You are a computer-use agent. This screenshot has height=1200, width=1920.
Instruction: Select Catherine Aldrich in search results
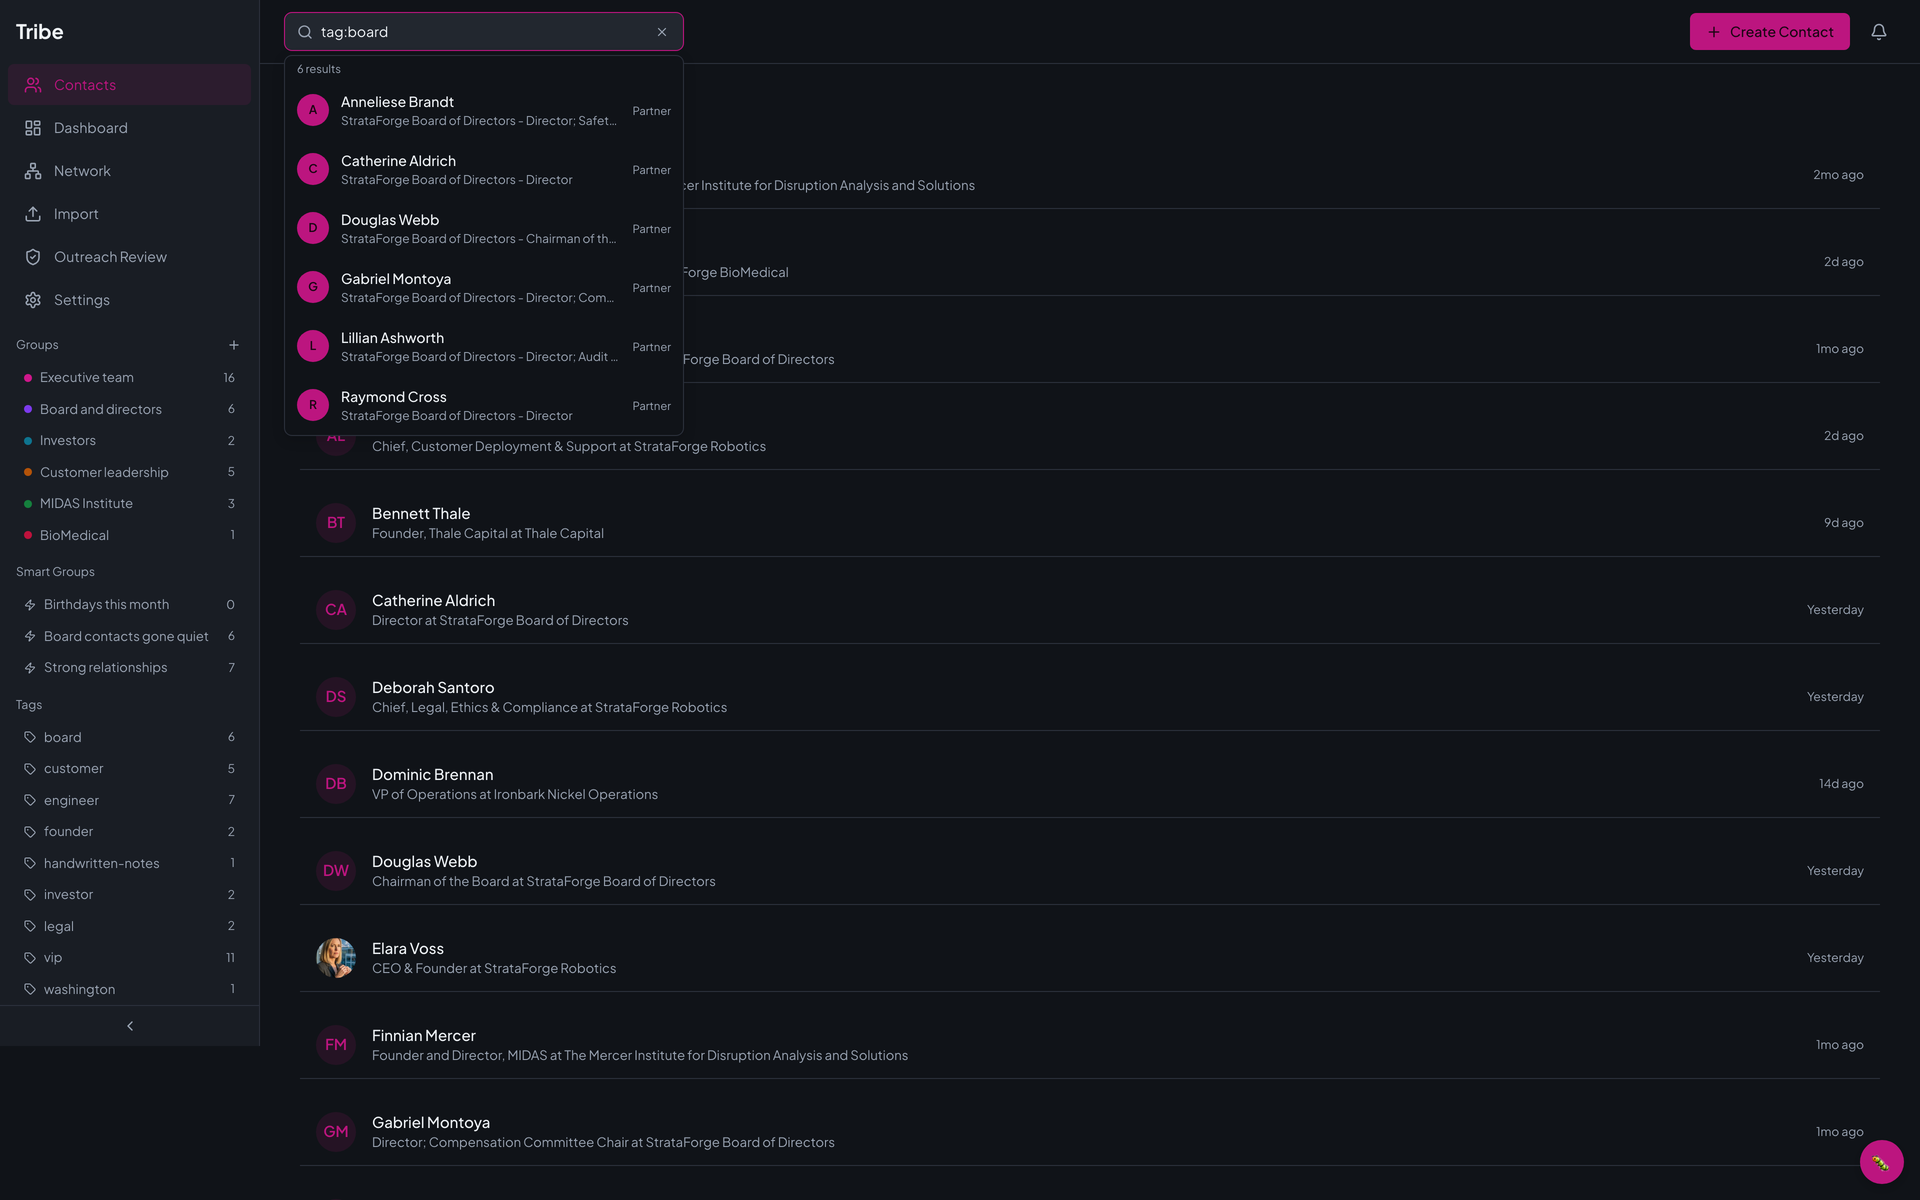coord(484,170)
